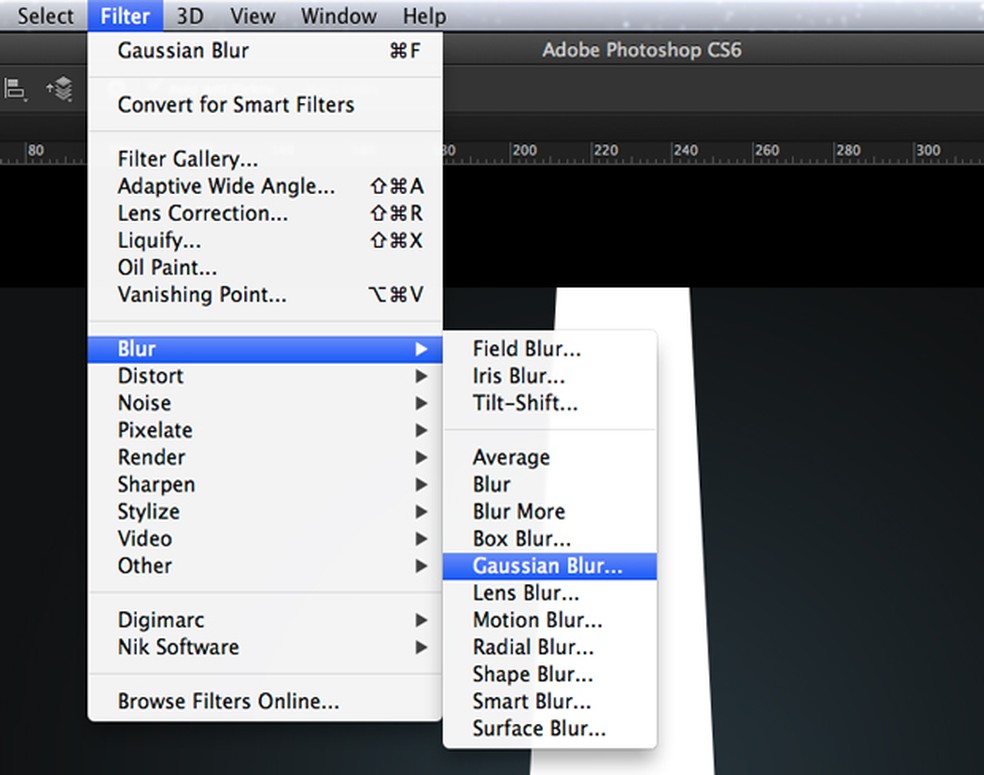Choose Field Blur from submenu
984x775 pixels.
550,349
